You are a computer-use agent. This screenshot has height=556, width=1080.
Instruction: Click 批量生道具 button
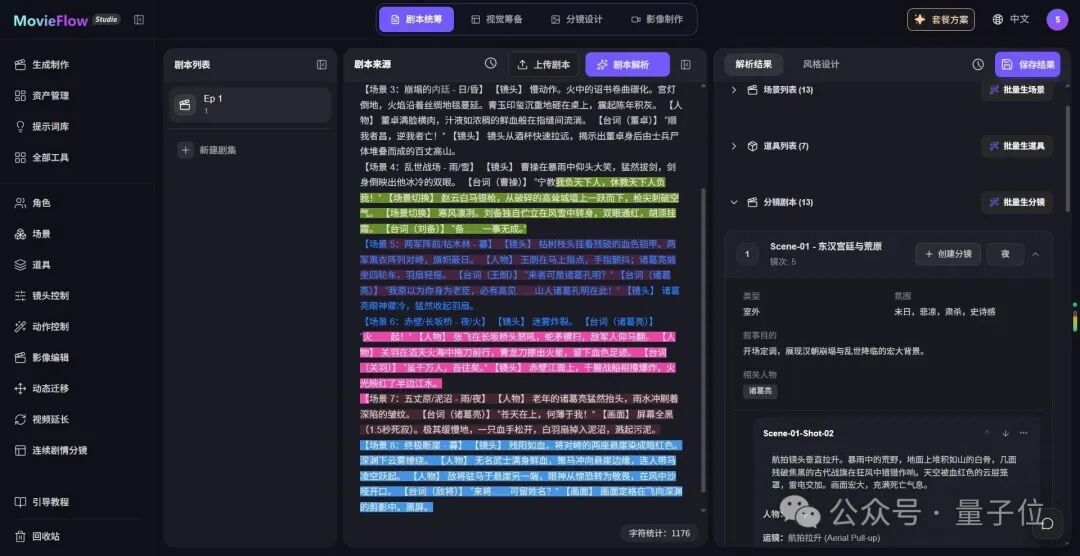click(x=1017, y=146)
